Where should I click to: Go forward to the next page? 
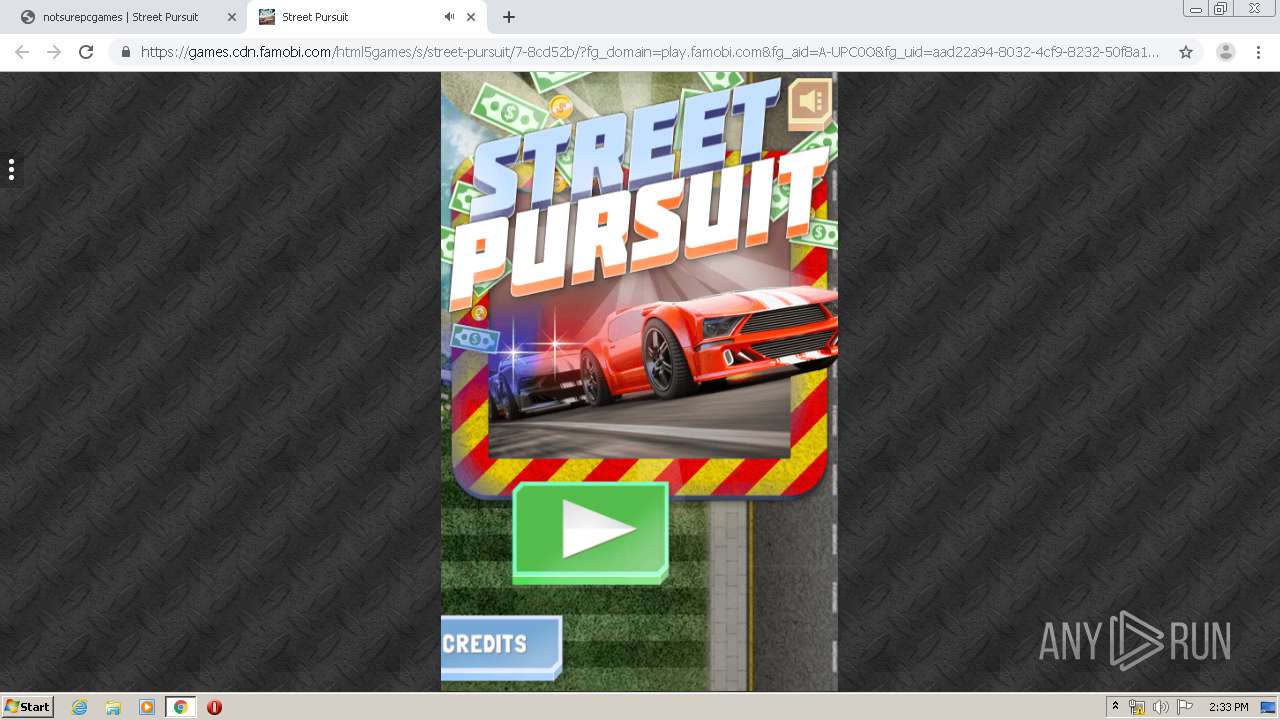point(54,52)
